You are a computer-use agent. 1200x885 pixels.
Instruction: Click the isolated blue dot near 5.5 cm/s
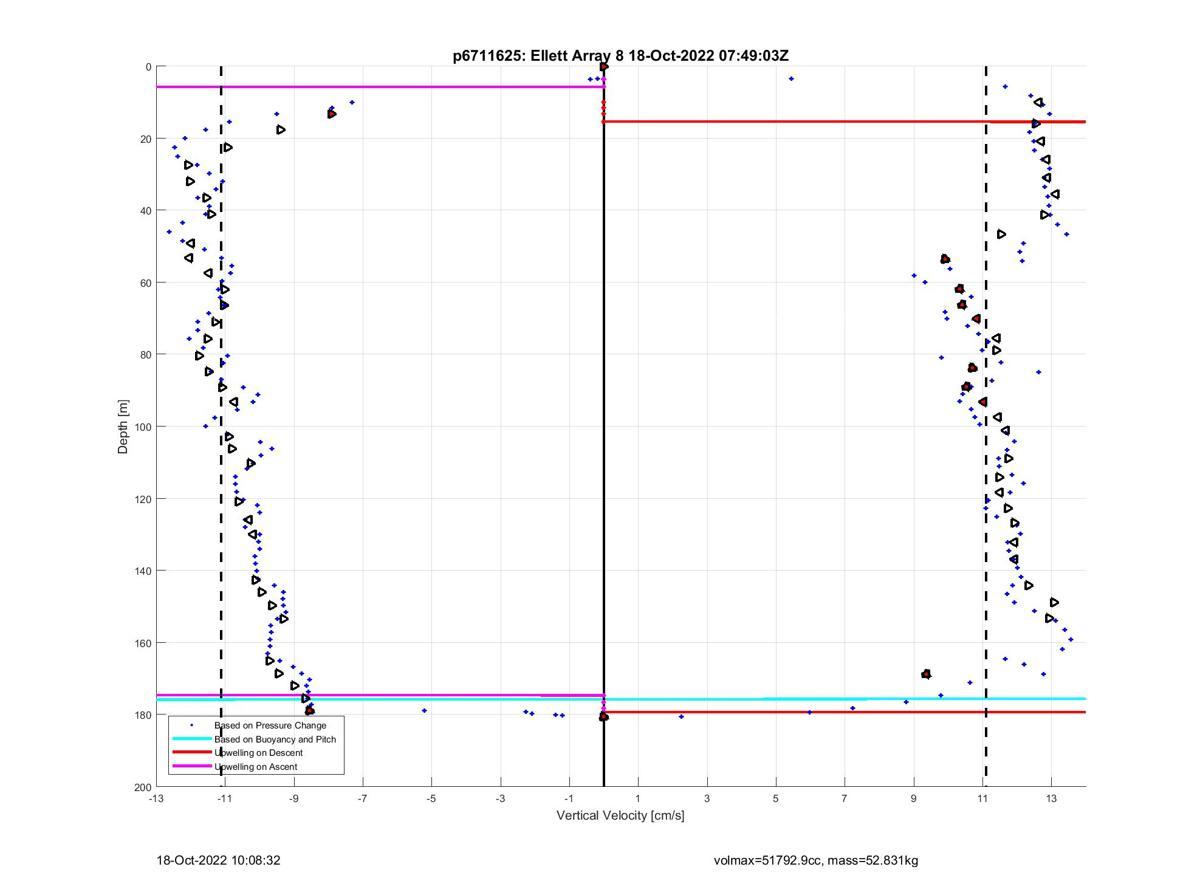[791, 78]
